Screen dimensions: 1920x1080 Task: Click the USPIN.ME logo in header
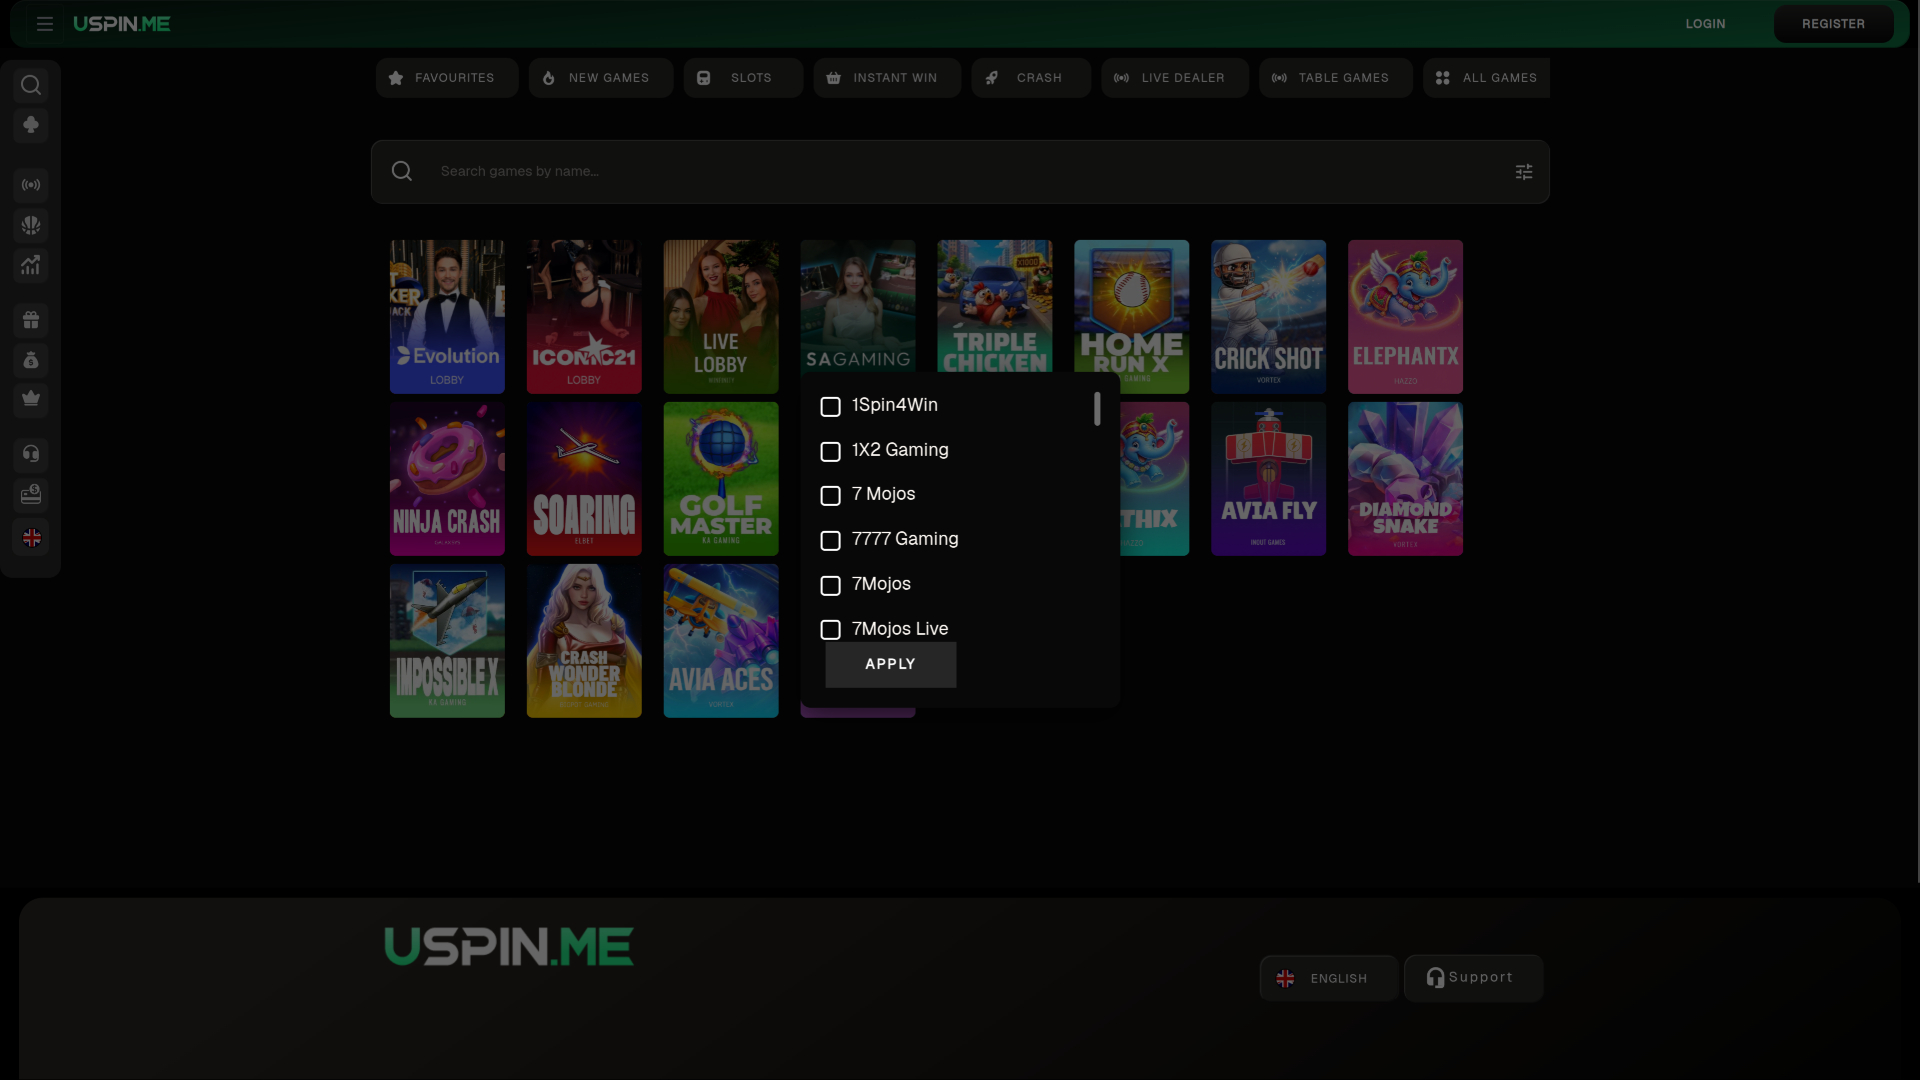[122, 24]
